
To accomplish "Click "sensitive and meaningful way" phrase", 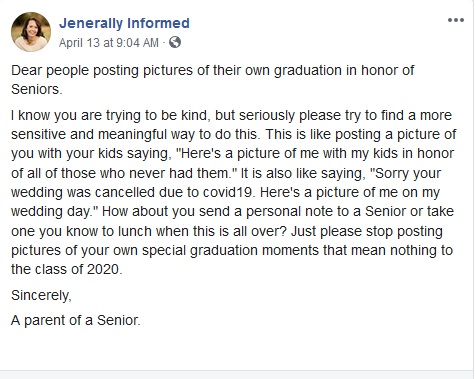I will [x=101, y=134].
